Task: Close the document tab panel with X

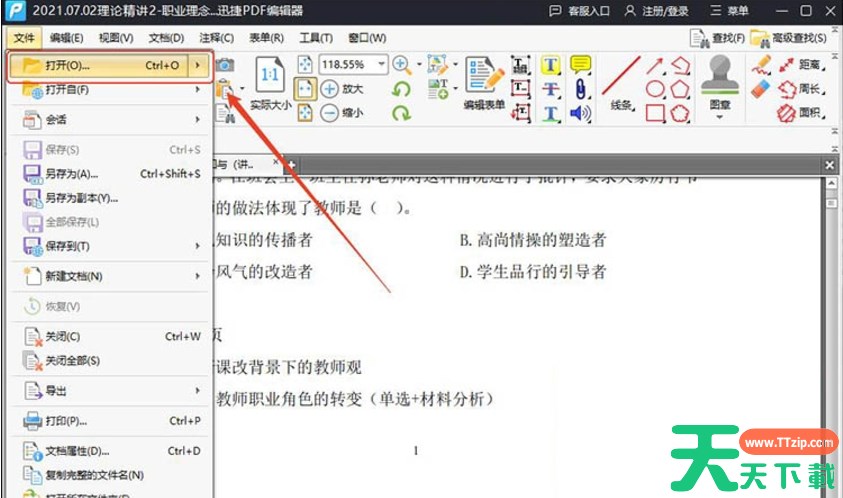Action: point(830,164)
